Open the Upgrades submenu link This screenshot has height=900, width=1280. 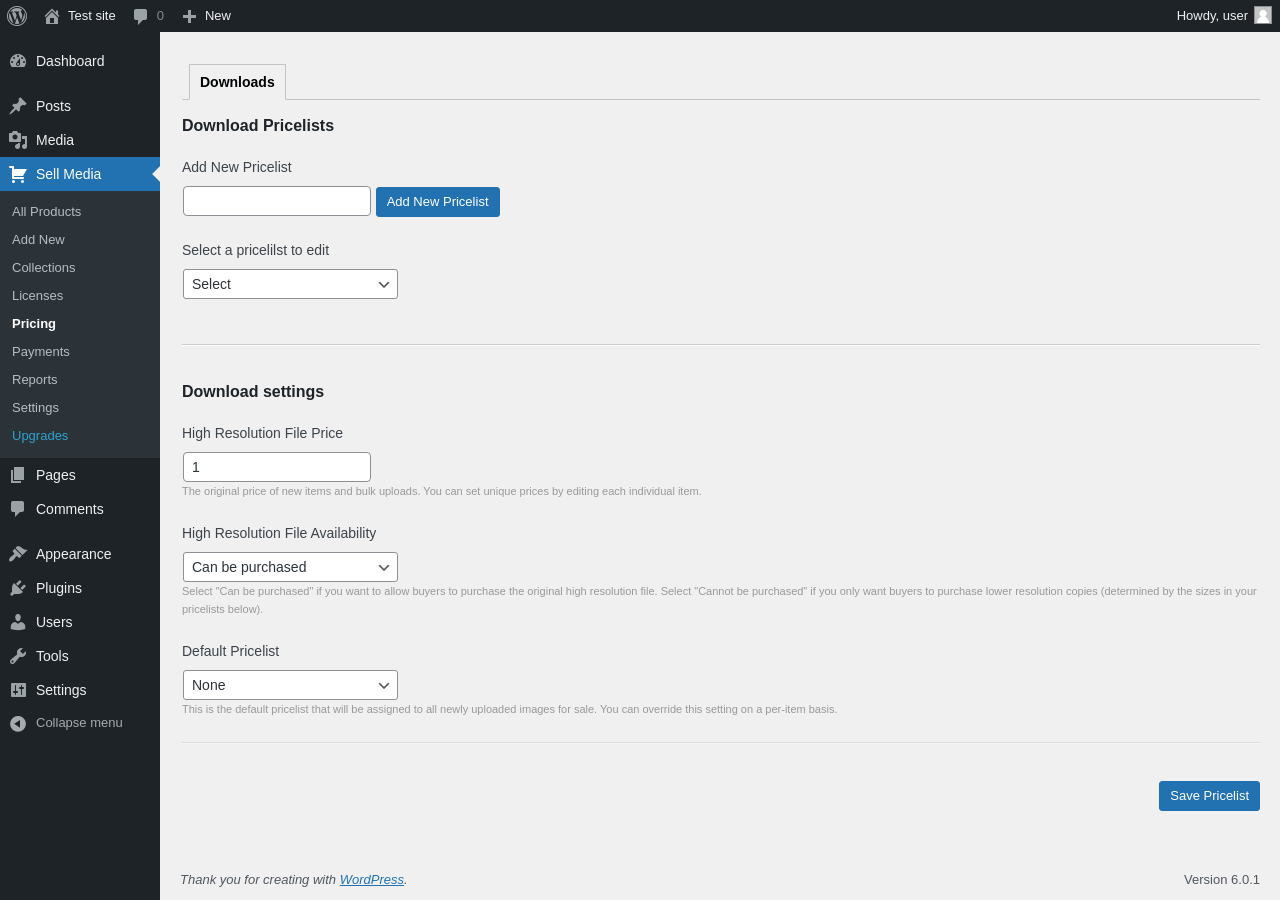pyautogui.click(x=40, y=436)
